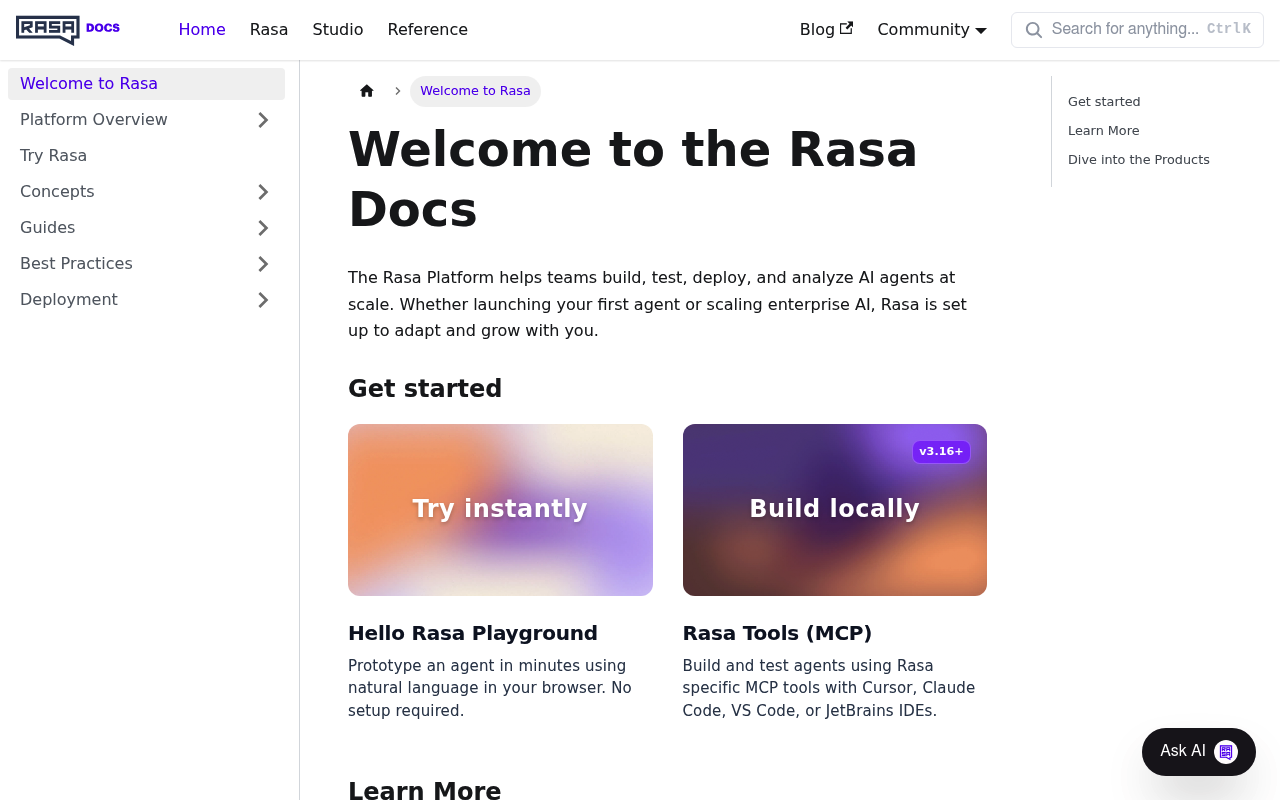Expand the Concepts sidebar chevron
Viewport: 1280px width, 800px height.
[263, 192]
